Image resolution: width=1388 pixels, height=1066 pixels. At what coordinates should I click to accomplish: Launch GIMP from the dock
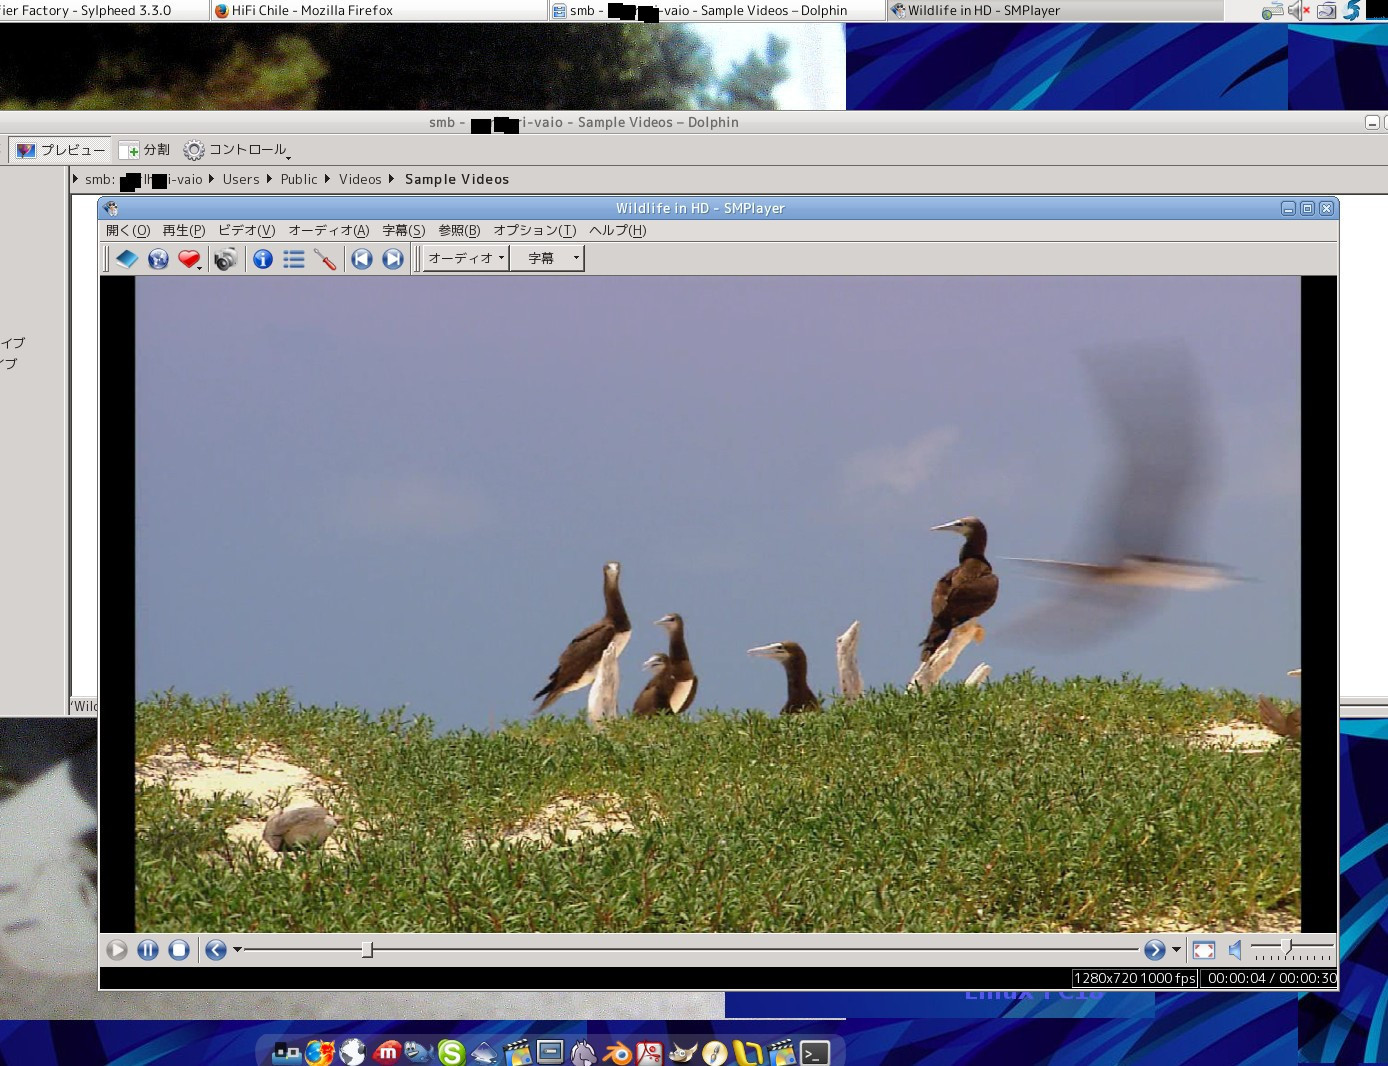[683, 1052]
